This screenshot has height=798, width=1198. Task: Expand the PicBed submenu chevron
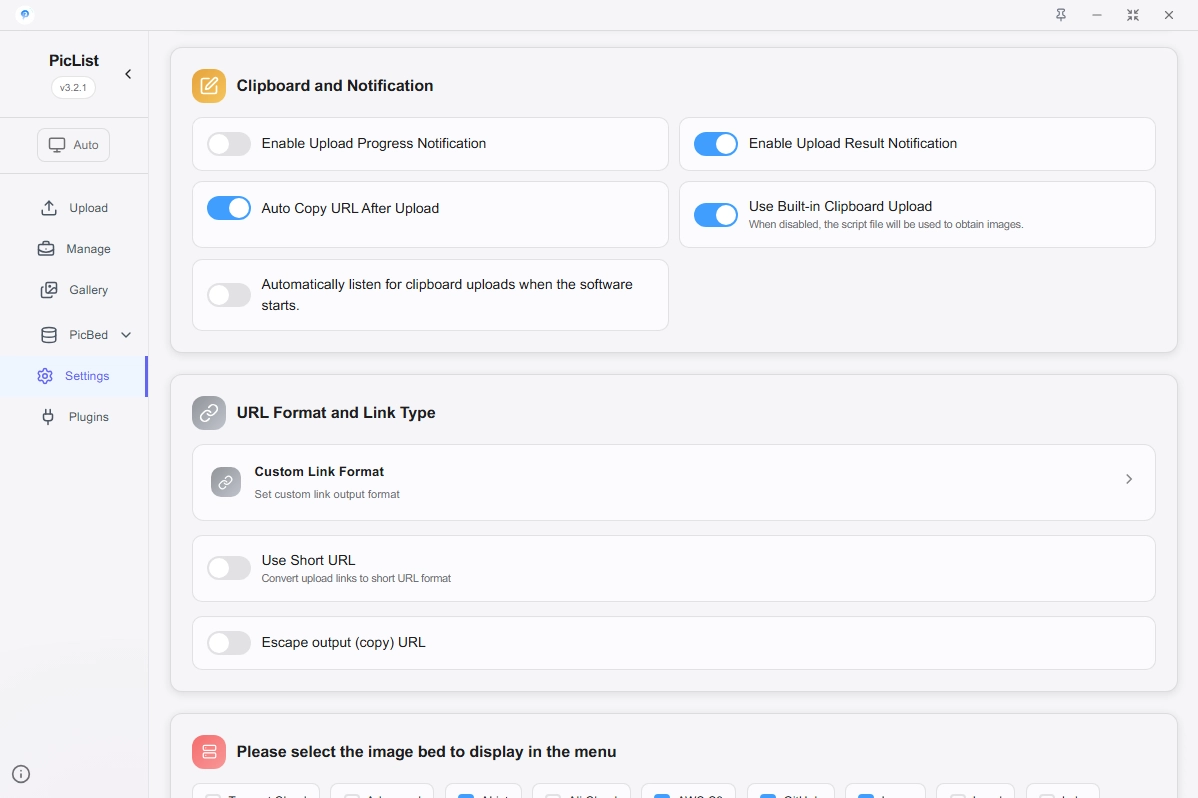pos(126,335)
